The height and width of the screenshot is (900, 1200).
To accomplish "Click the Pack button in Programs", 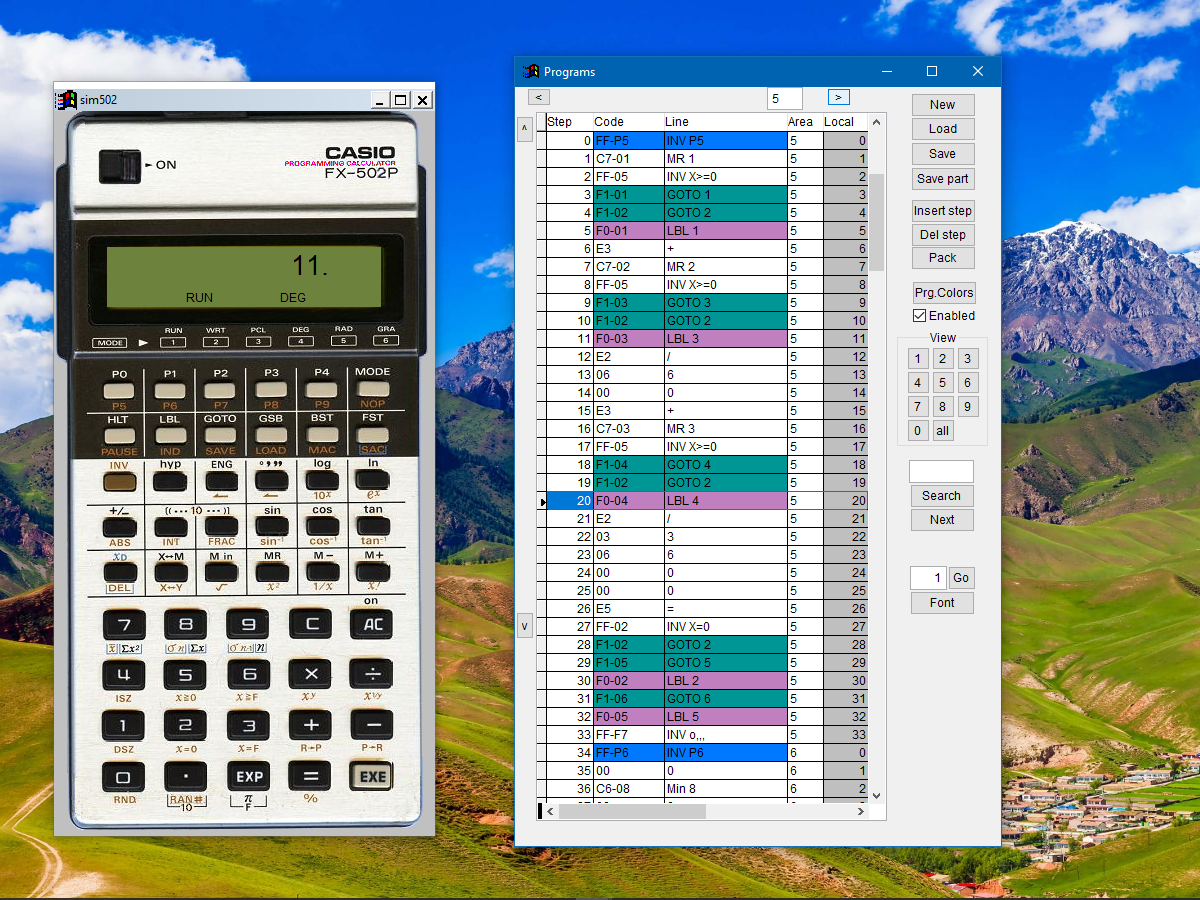I will point(942,258).
